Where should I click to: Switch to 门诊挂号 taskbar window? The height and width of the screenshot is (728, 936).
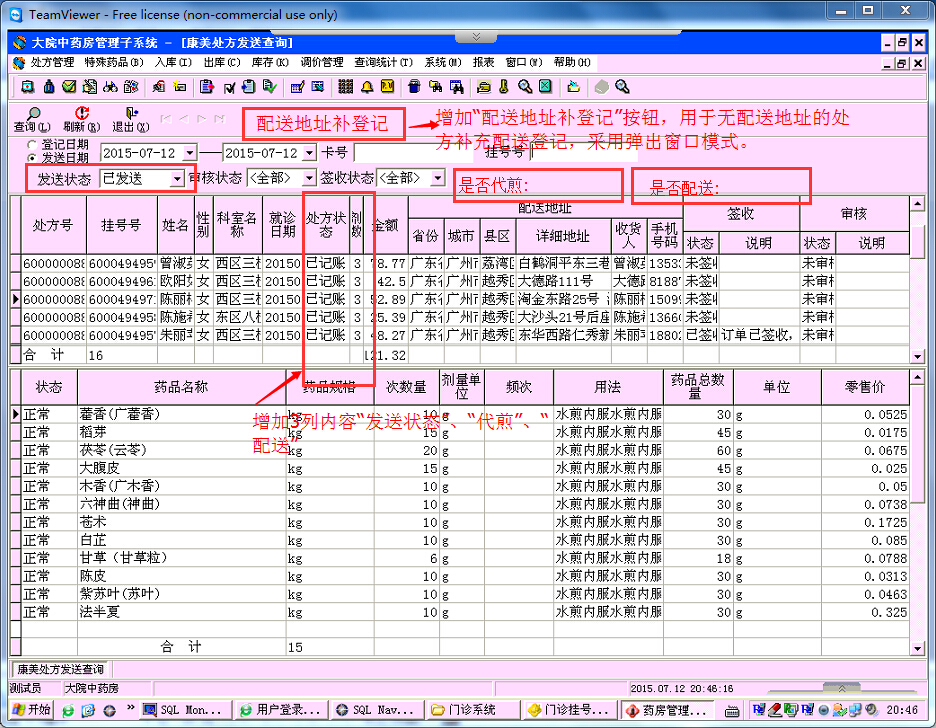click(569, 710)
